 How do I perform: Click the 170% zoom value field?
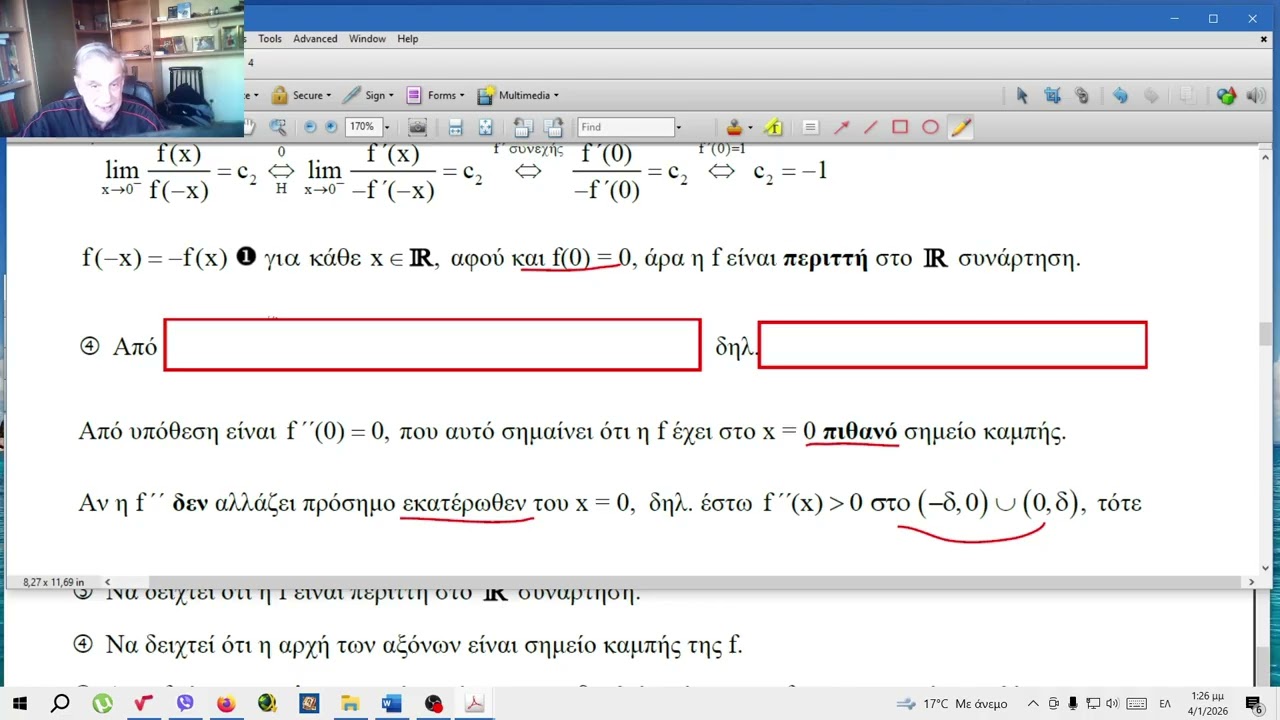(363, 127)
